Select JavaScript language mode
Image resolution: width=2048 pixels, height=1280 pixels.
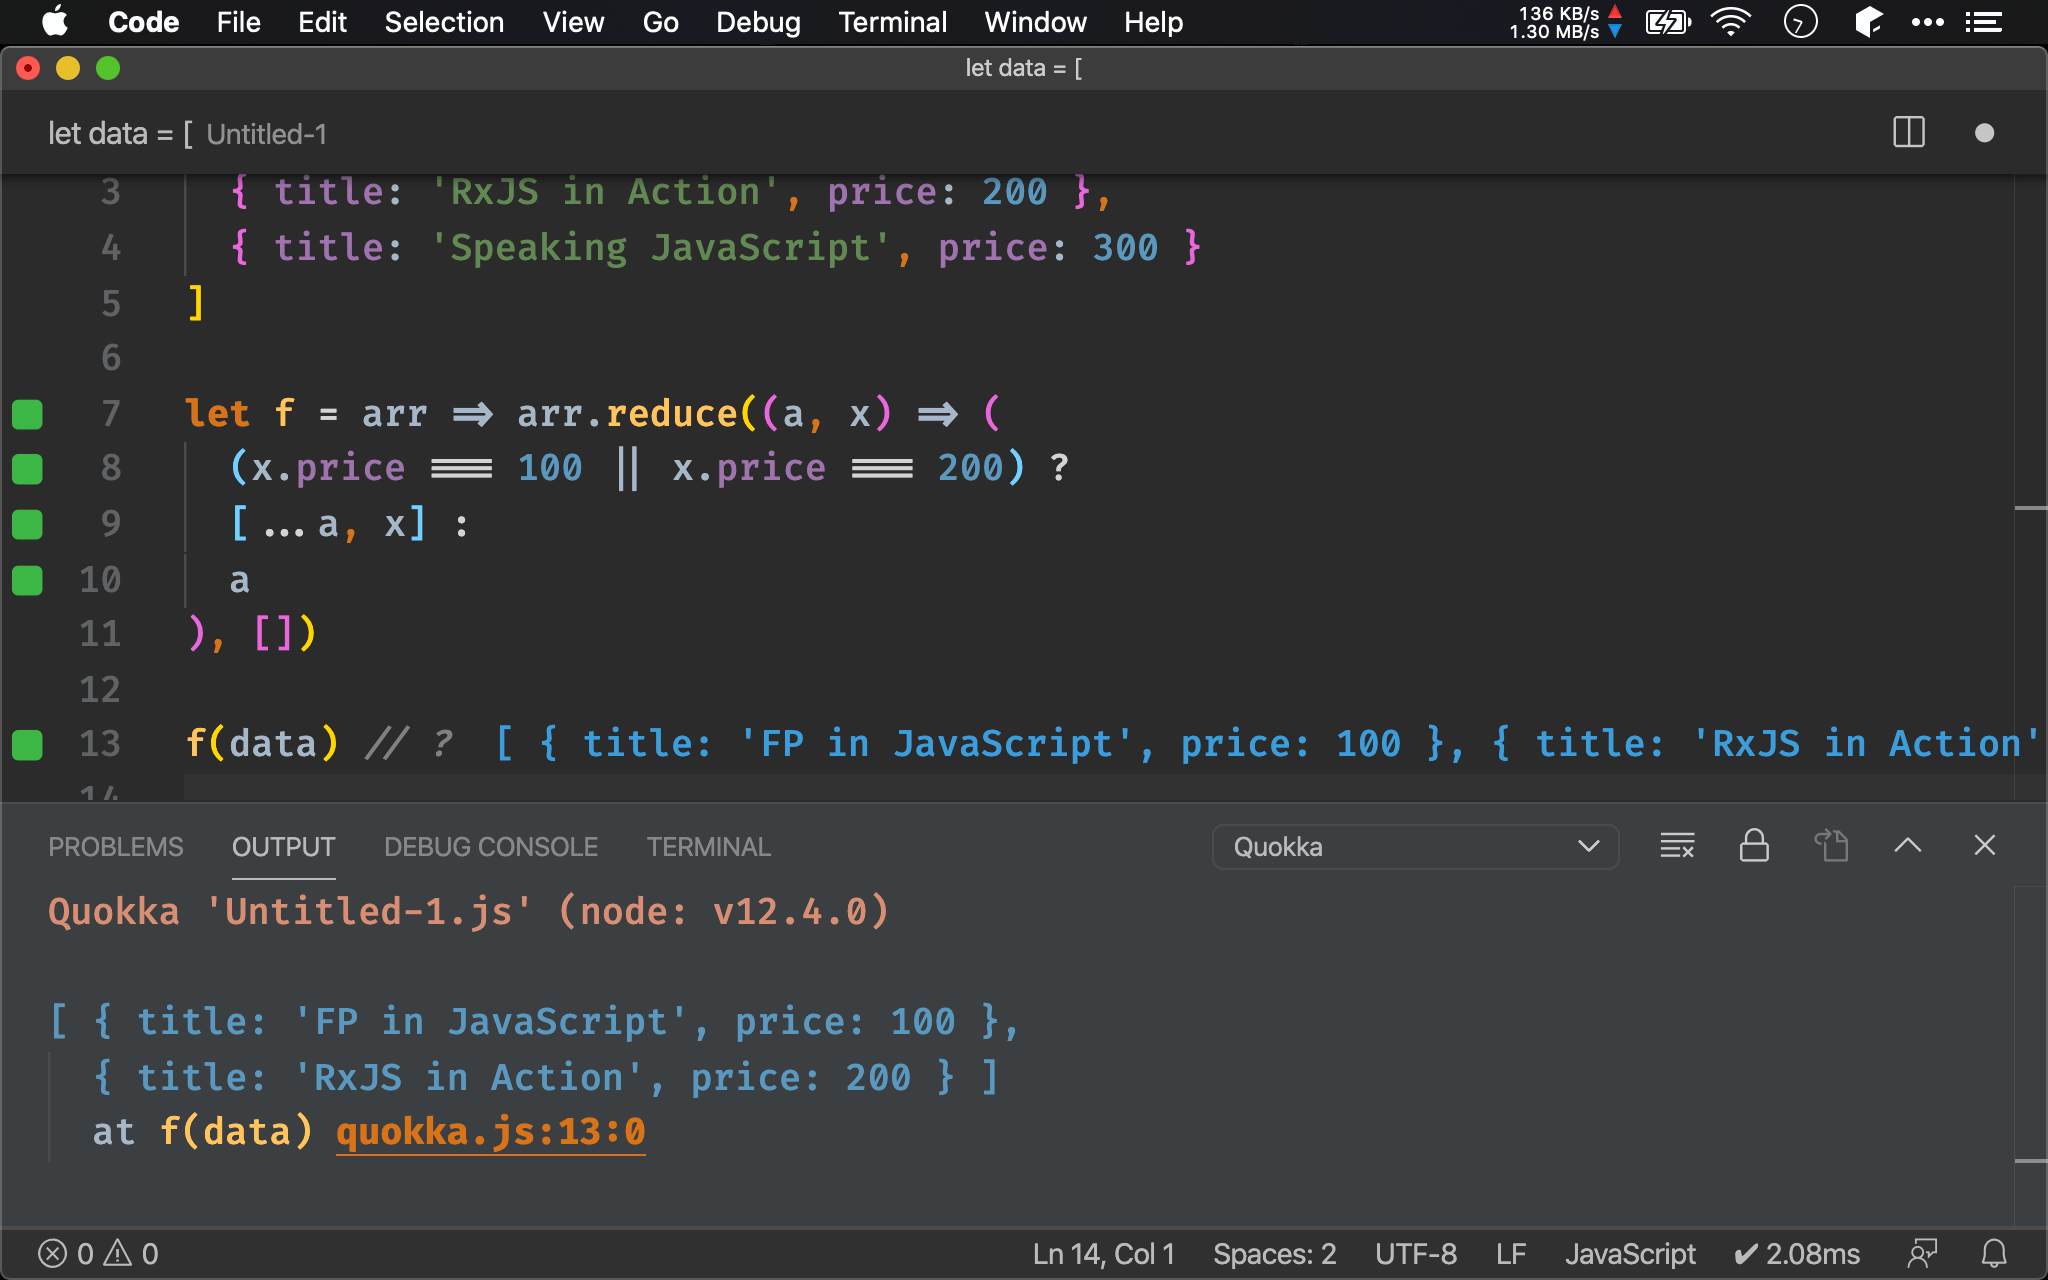click(1630, 1254)
